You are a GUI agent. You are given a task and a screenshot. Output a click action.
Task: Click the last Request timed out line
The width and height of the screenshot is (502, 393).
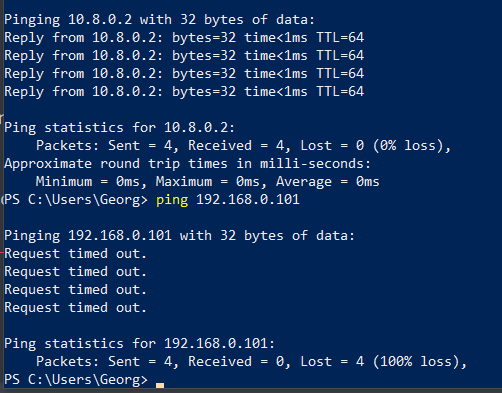(75, 308)
